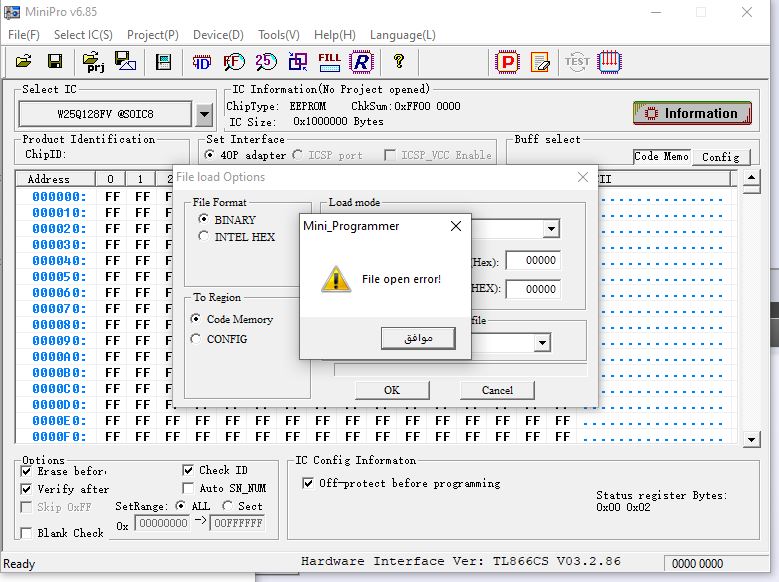The height and width of the screenshot is (582, 779).
Task: Select the 40P adapter radio button
Action: click(210, 155)
